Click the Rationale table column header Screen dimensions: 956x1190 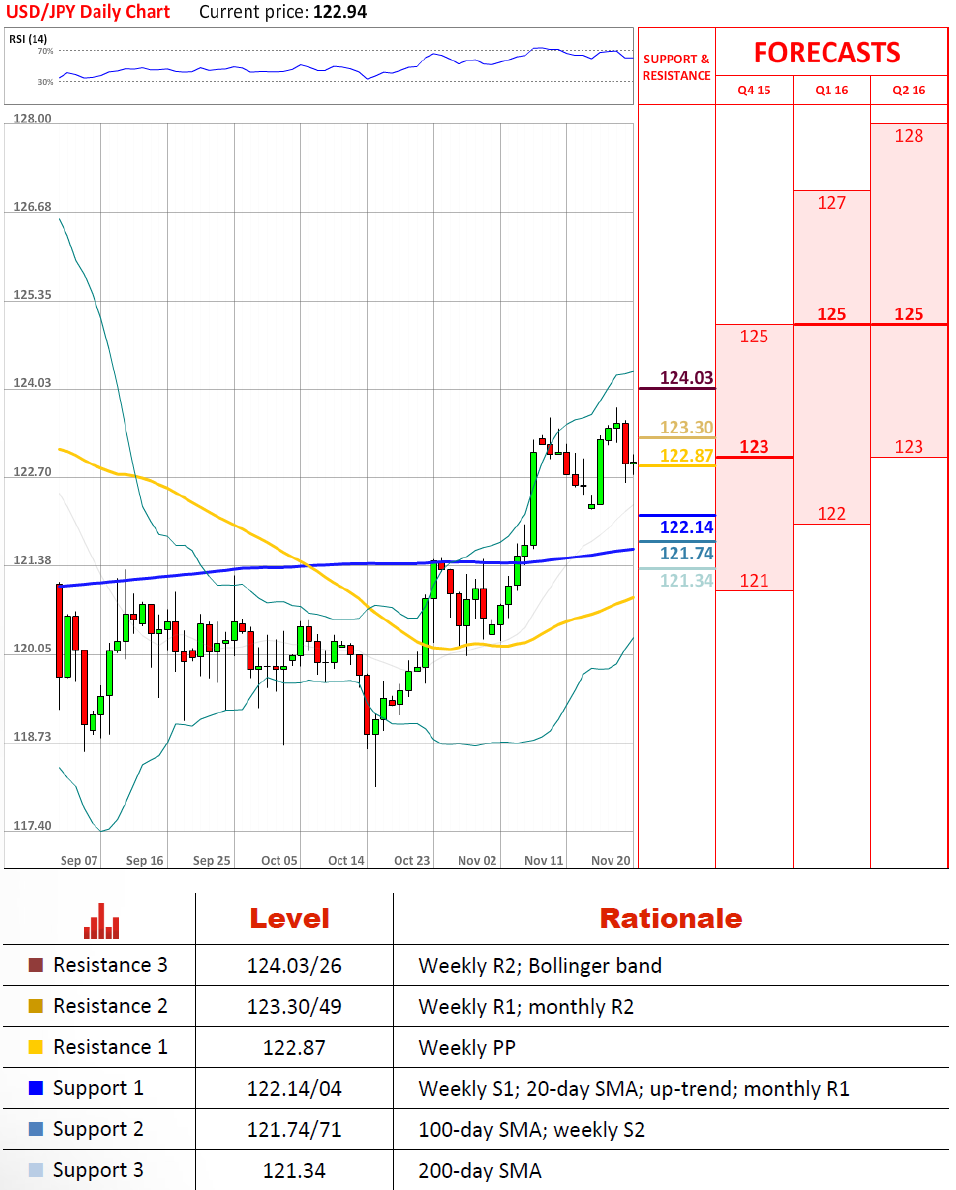click(x=671, y=918)
